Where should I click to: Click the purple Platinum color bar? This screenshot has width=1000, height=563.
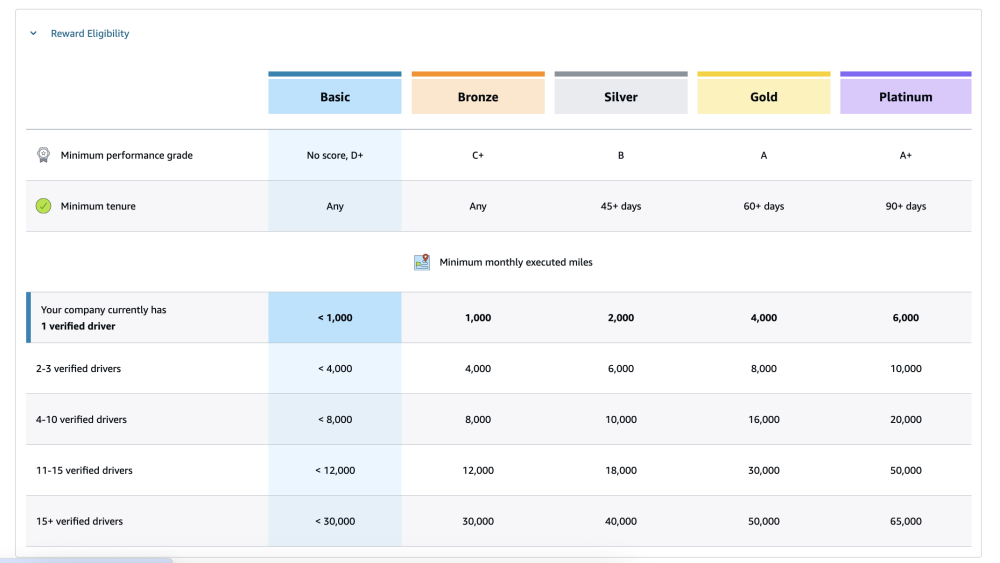point(906,74)
